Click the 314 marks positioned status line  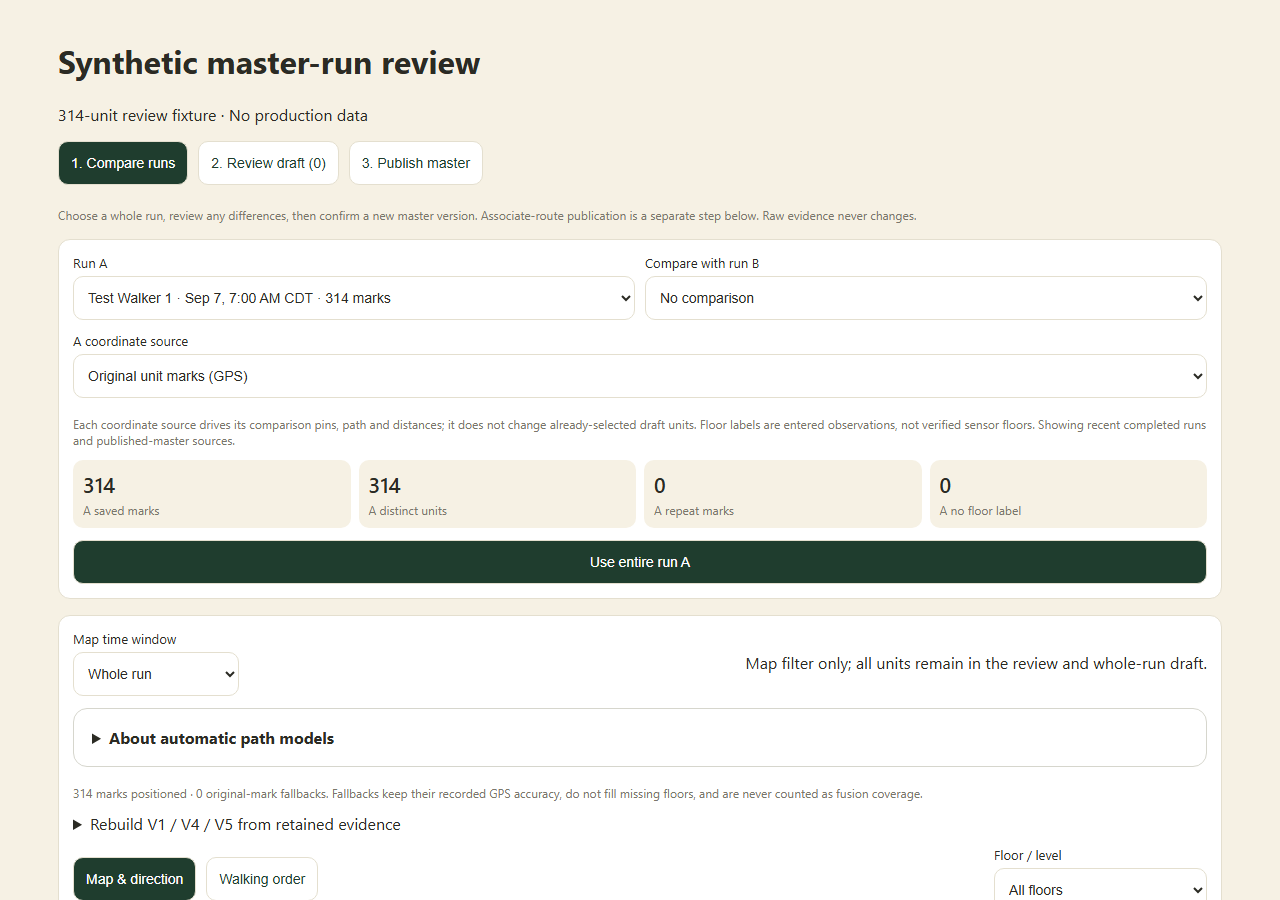point(498,794)
